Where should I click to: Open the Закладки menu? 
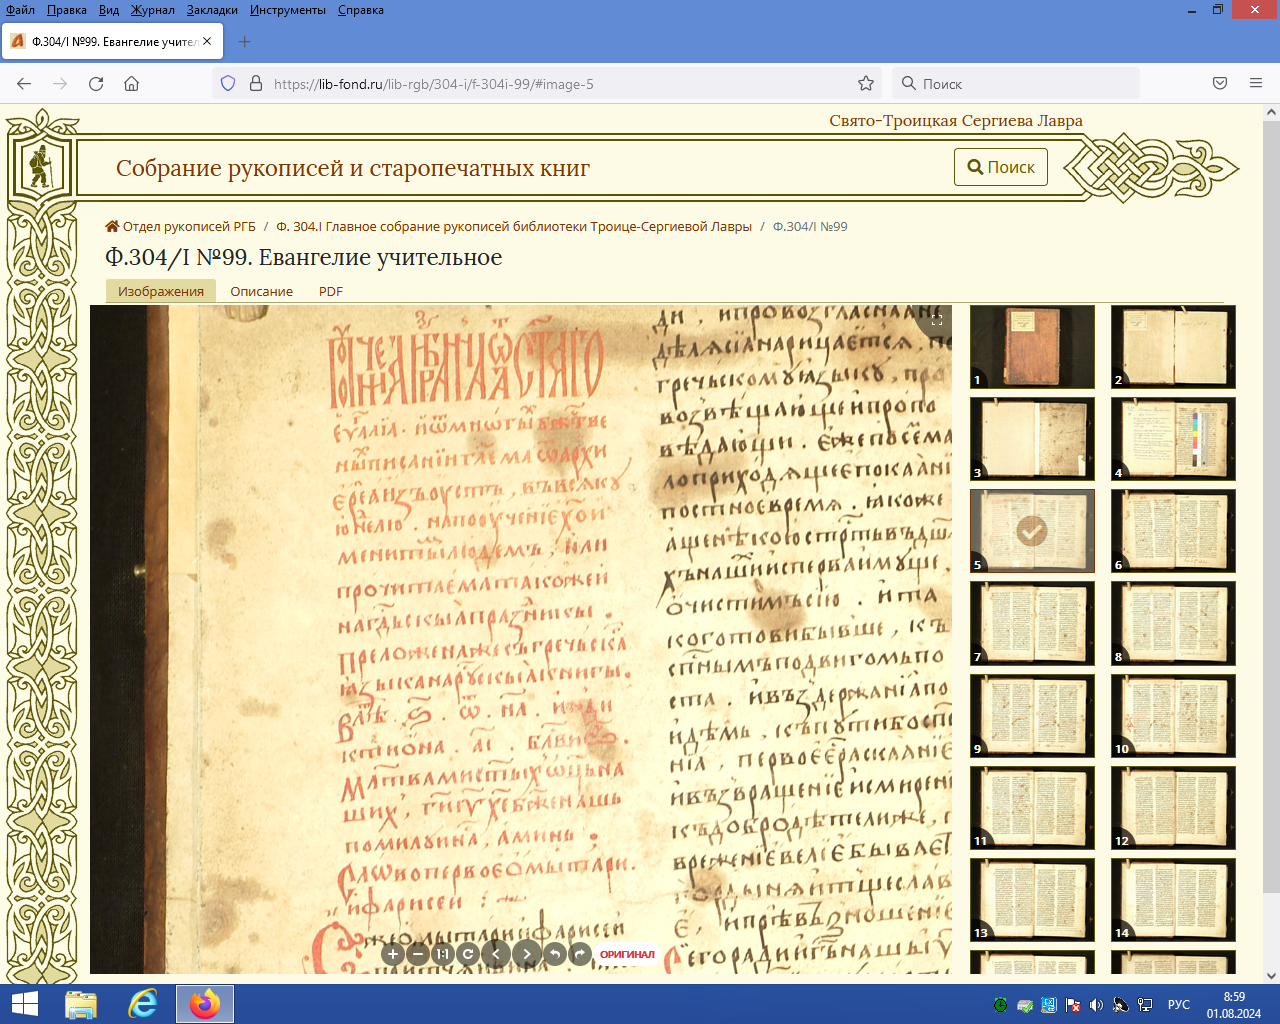tap(212, 10)
